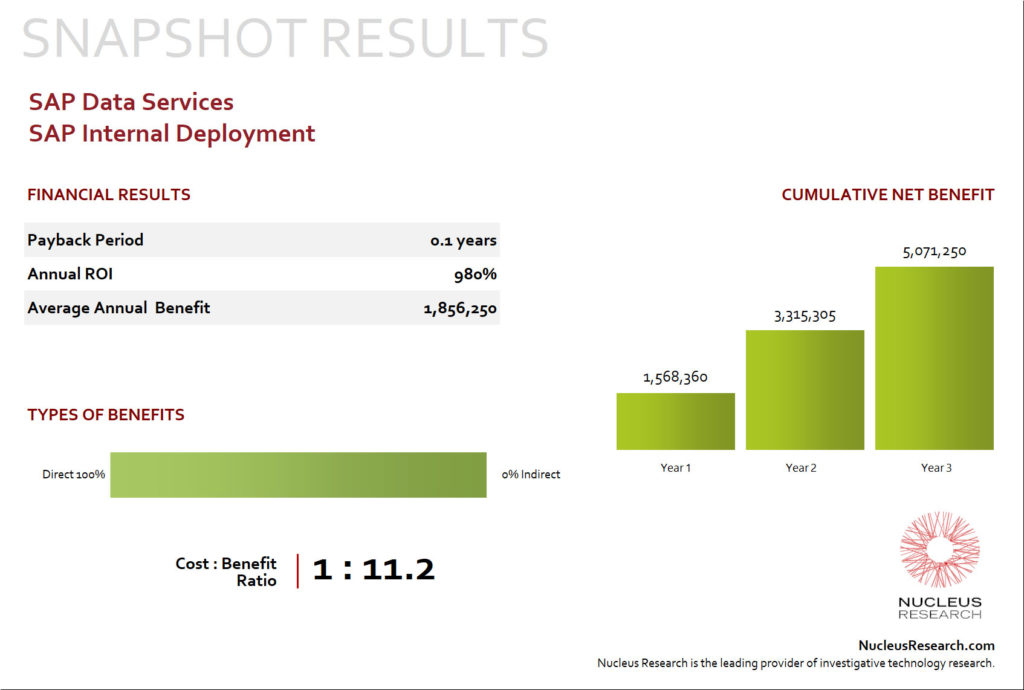The height and width of the screenshot is (690, 1024).
Task: Select the FINANCIAL RESULTS section header
Action: point(108,195)
